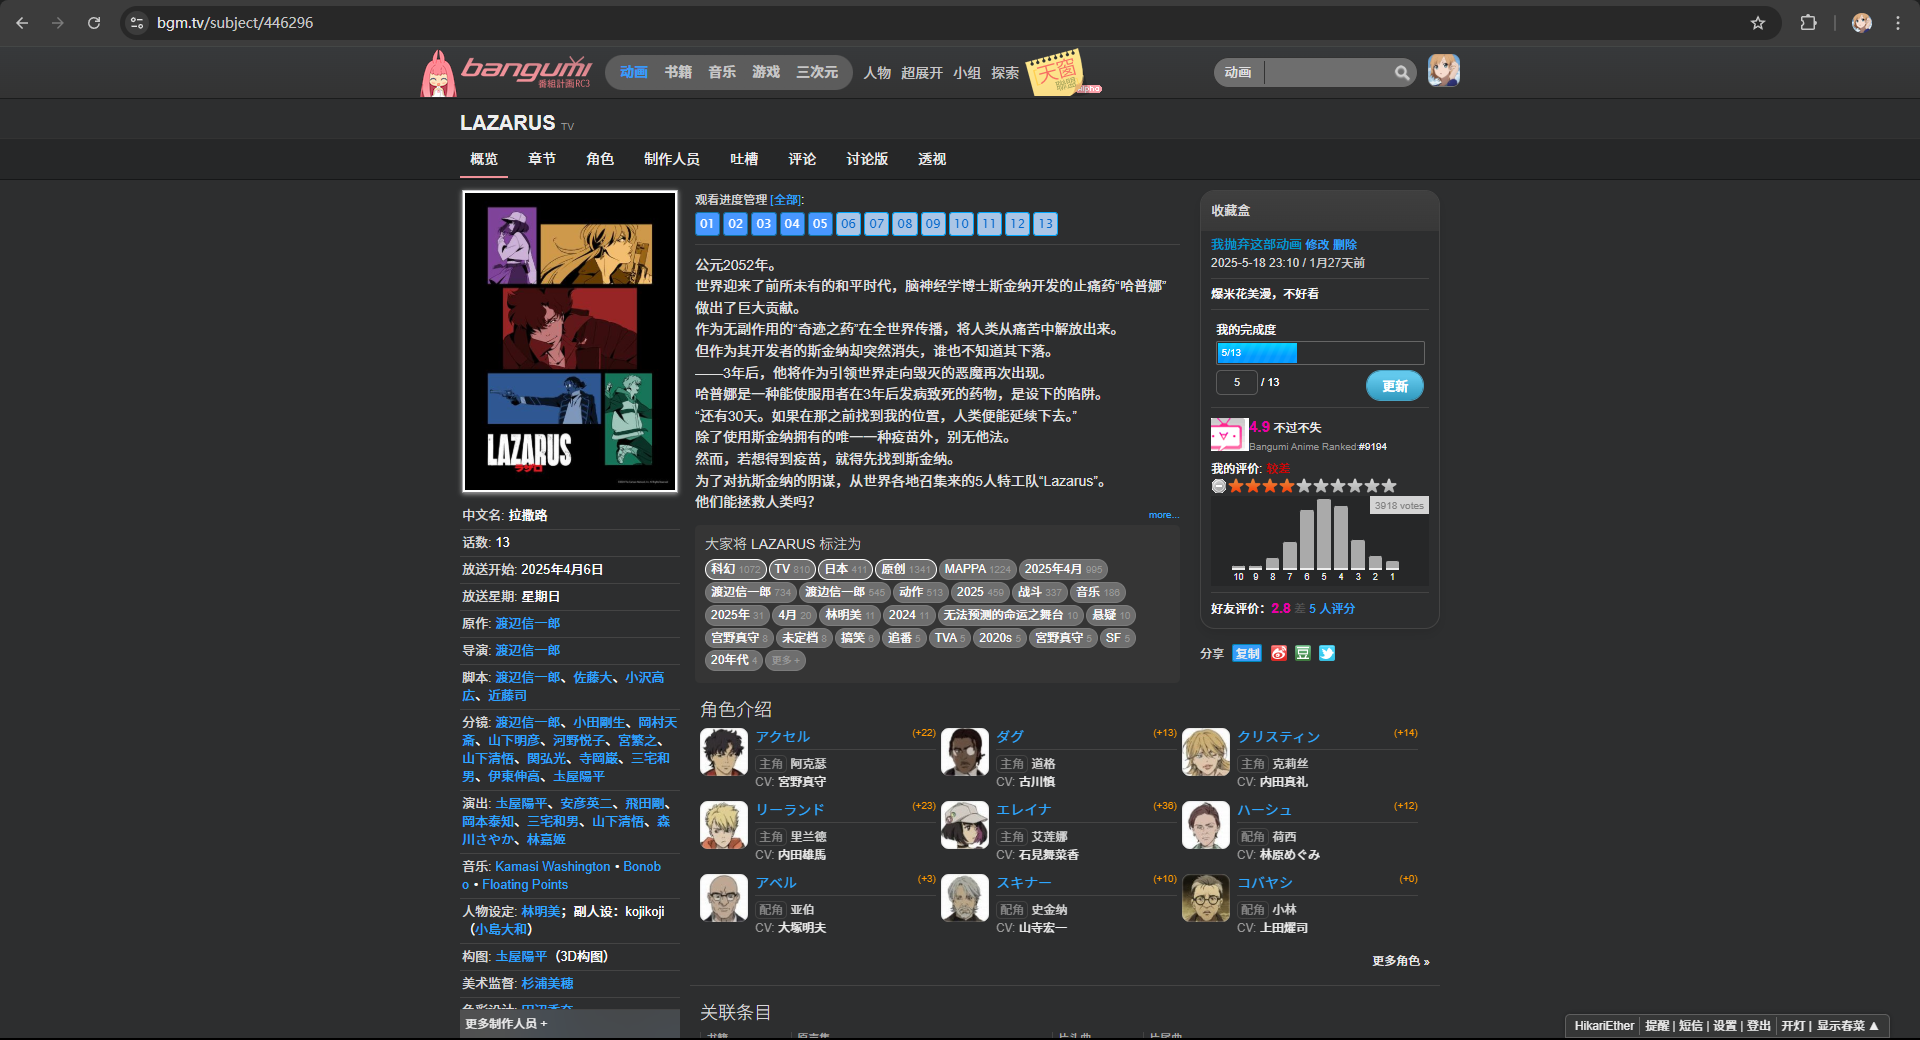The height and width of the screenshot is (1040, 1920).
Task: Open アベル character avatar
Action: [723, 898]
